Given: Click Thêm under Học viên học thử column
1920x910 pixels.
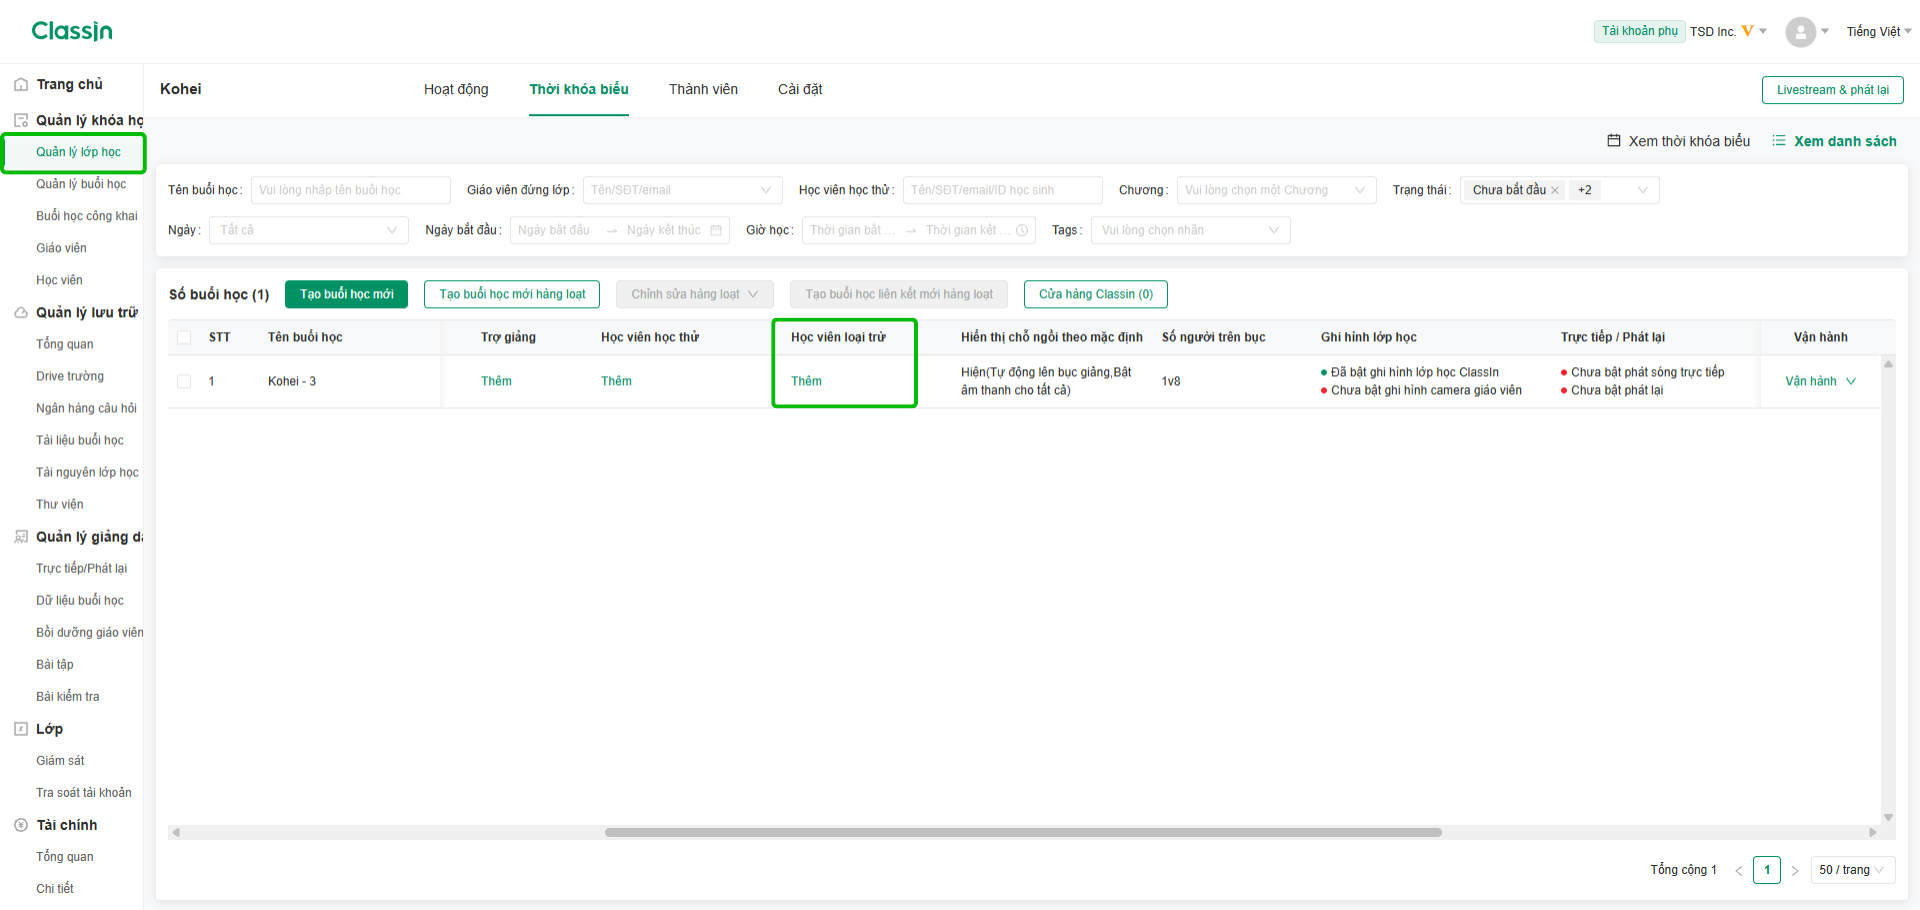Looking at the screenshot, I should (616, 381).
